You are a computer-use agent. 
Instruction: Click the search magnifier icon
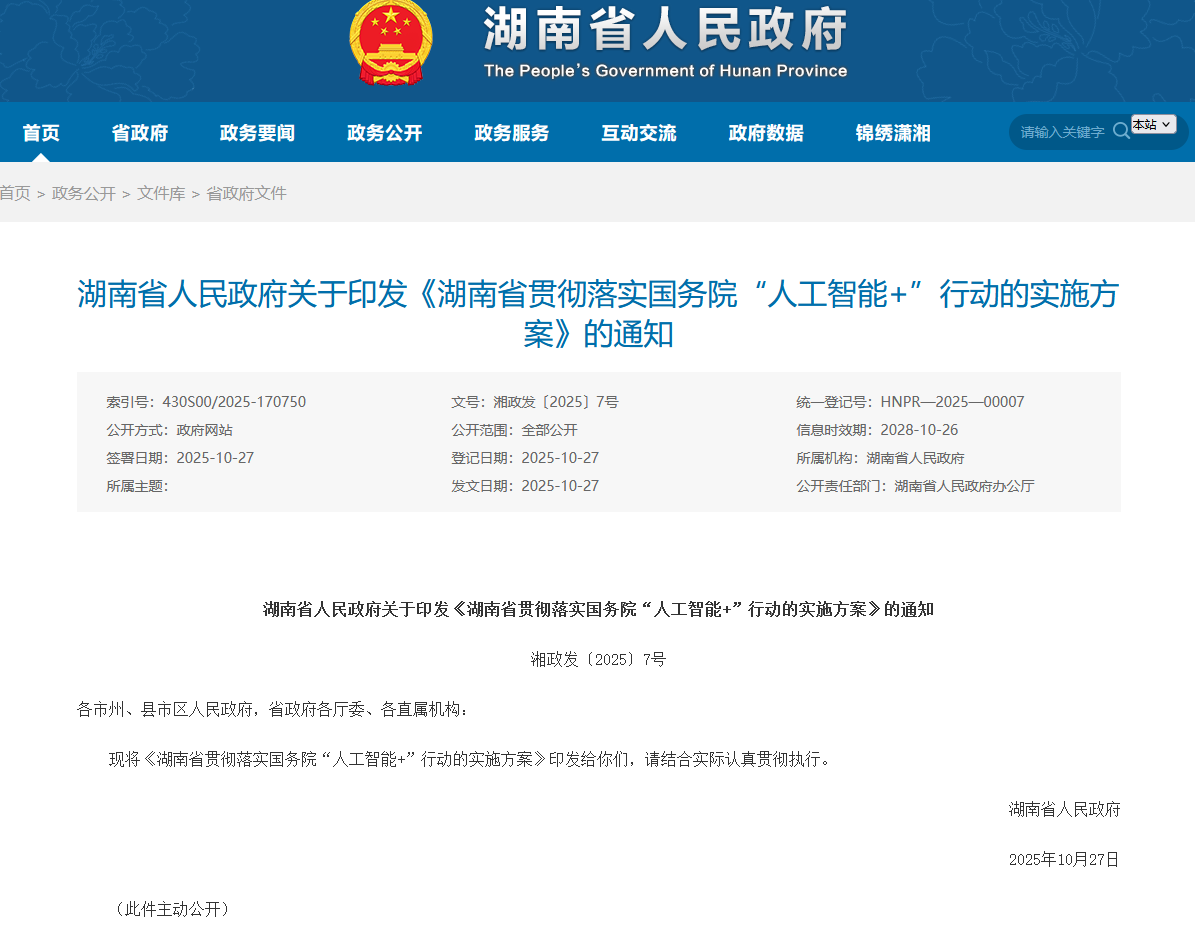click(1122, 131)
